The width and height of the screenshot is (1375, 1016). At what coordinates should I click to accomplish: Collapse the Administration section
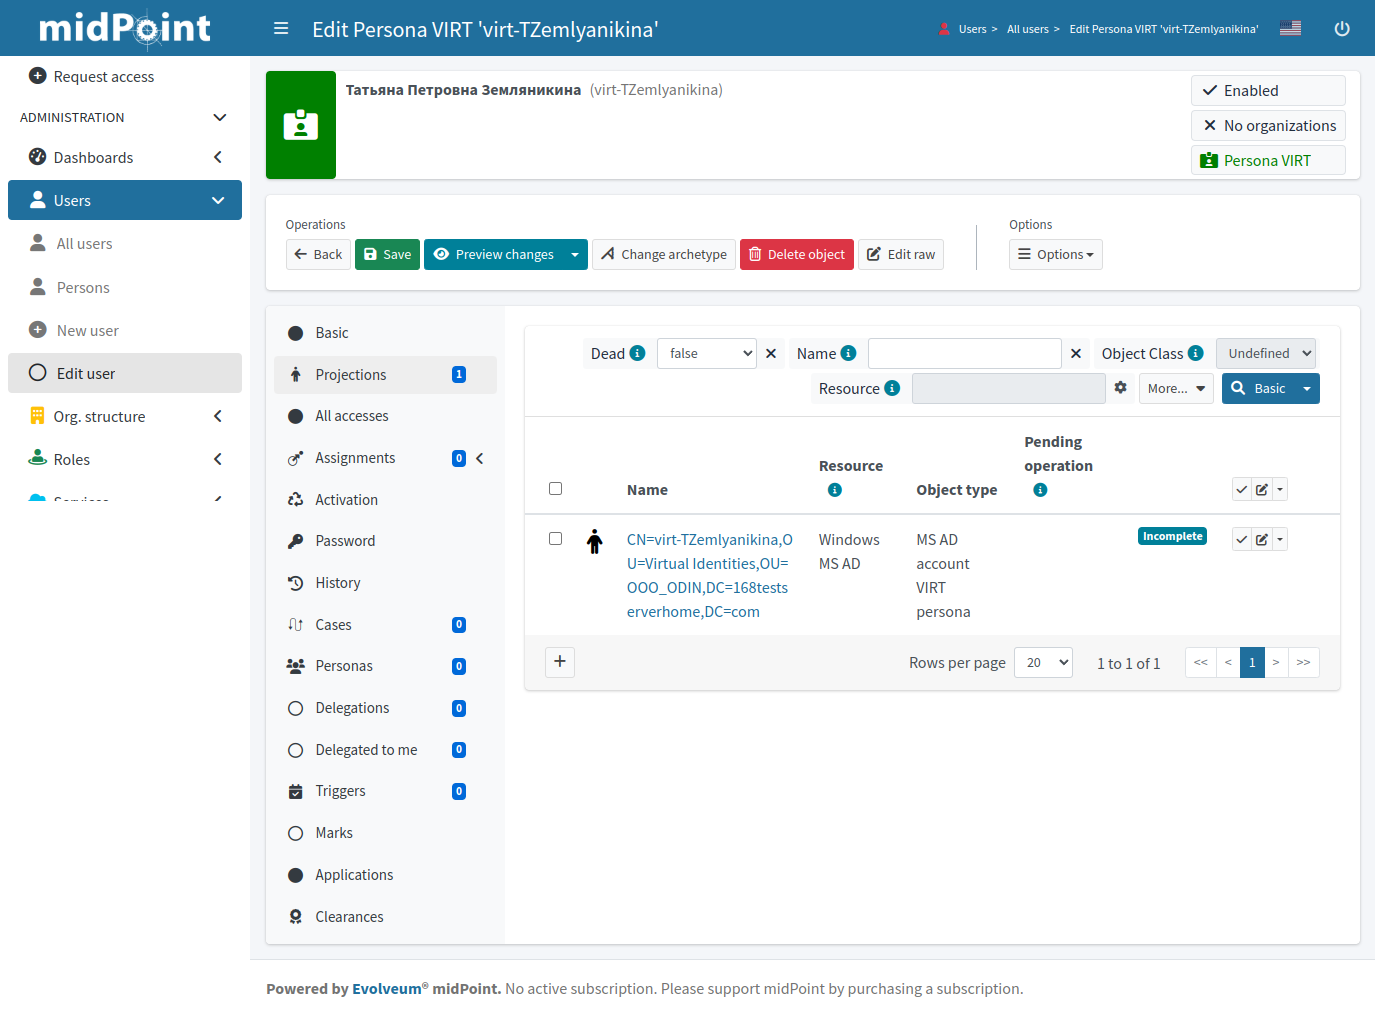tap(220, 117)
